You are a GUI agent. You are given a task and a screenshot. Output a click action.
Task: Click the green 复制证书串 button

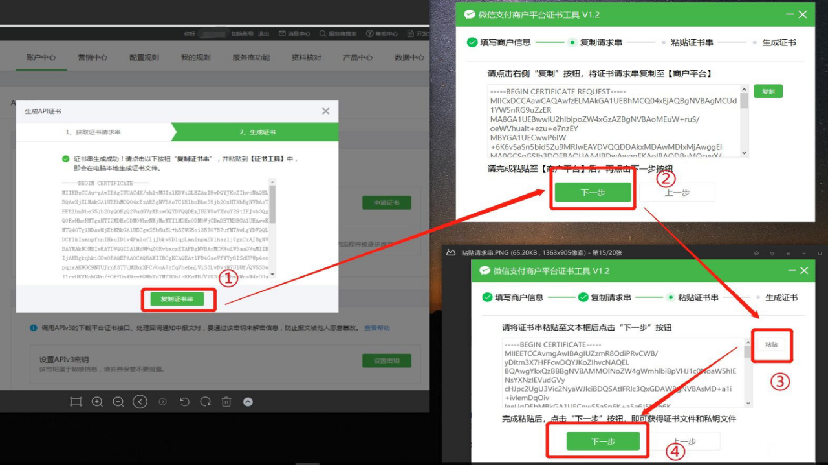pyautogui.click(x=177, y=299)
